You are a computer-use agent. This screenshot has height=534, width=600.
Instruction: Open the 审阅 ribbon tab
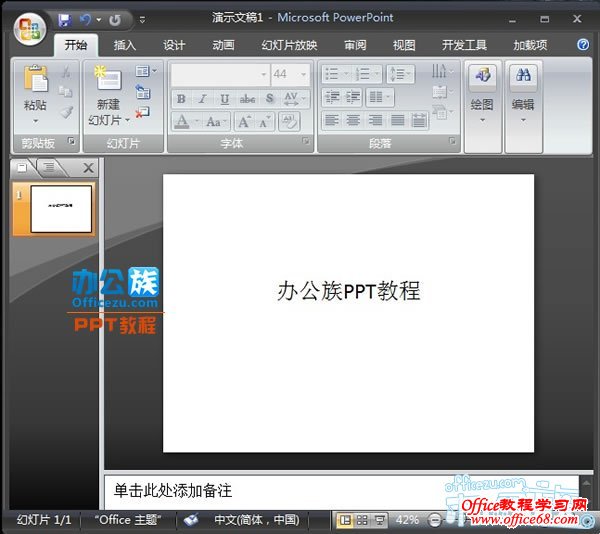[355, 45]
